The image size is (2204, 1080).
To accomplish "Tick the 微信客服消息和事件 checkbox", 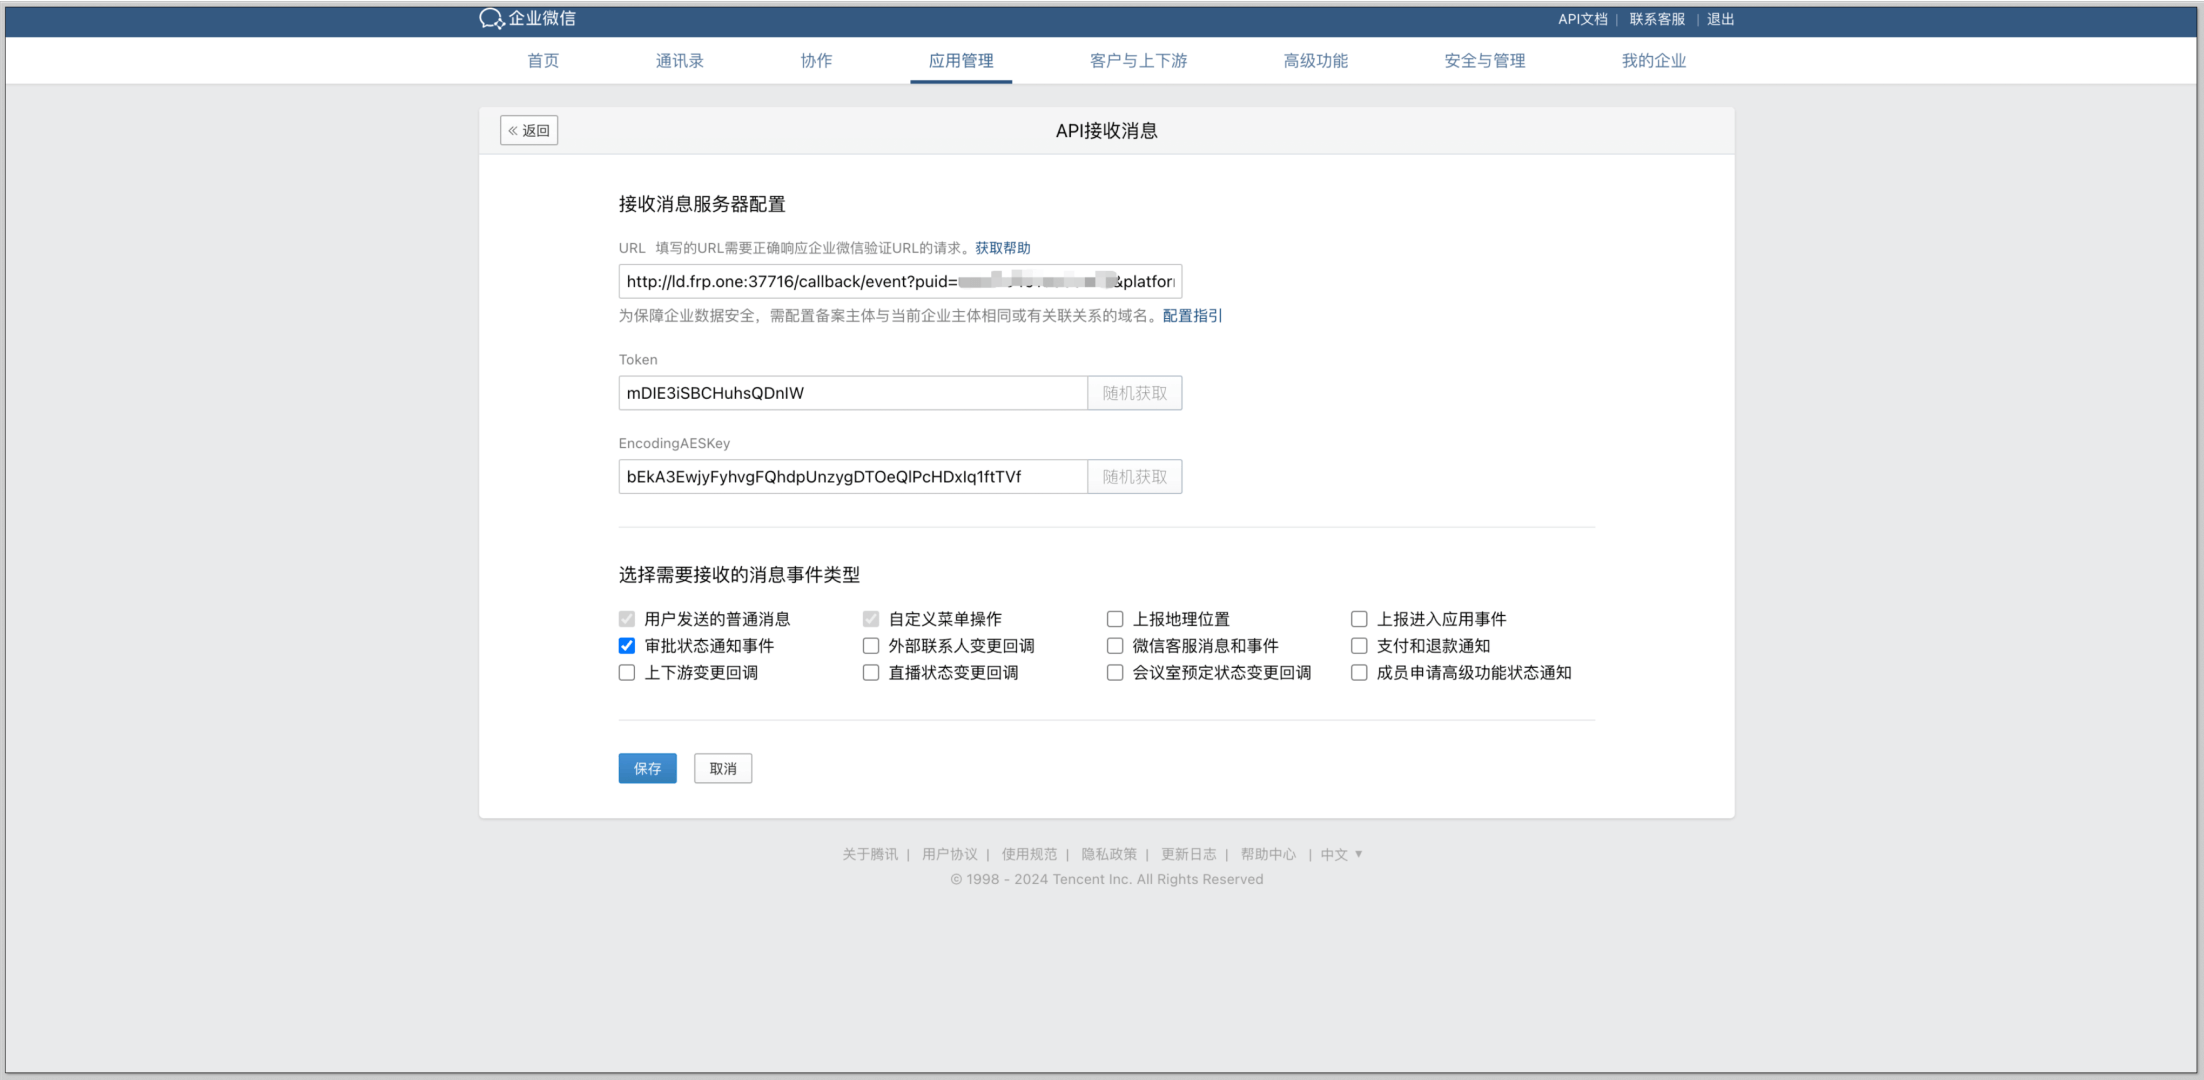I will click(x=1115, y=646).
